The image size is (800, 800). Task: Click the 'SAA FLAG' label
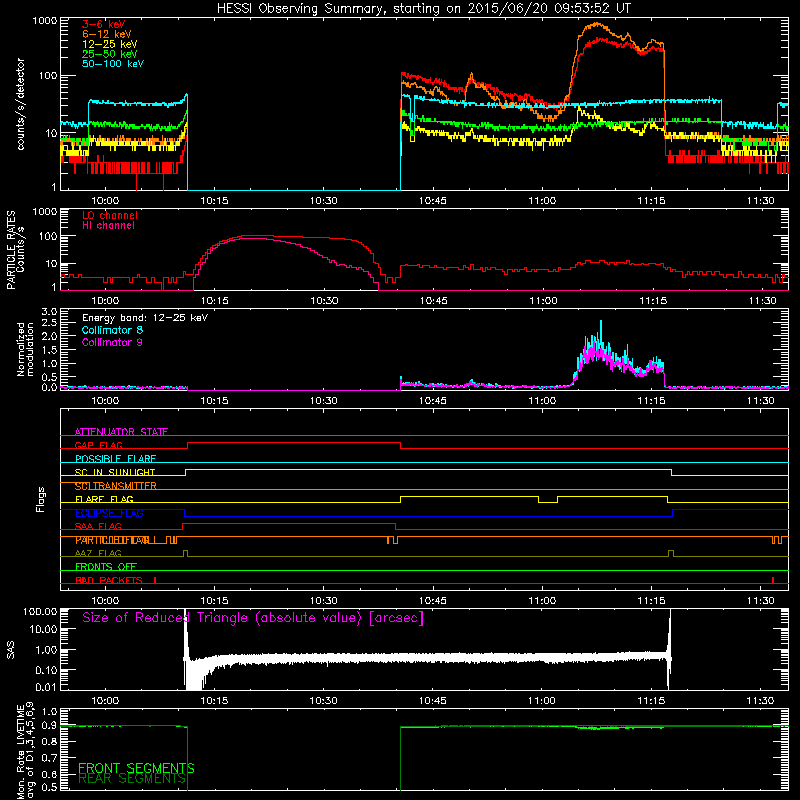pyautogui.click(x=98, y=526)
